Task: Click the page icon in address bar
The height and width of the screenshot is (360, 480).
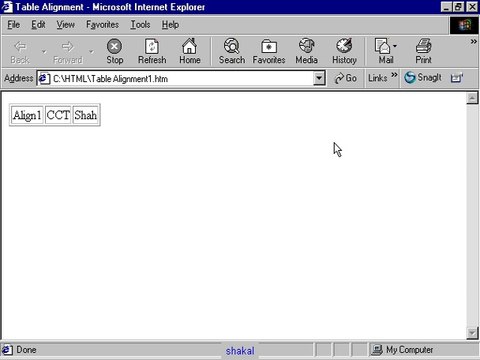Action: [43, 79]
